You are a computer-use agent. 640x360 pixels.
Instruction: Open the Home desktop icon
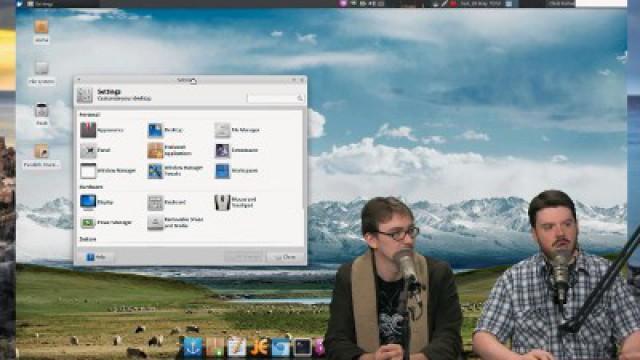41,31
